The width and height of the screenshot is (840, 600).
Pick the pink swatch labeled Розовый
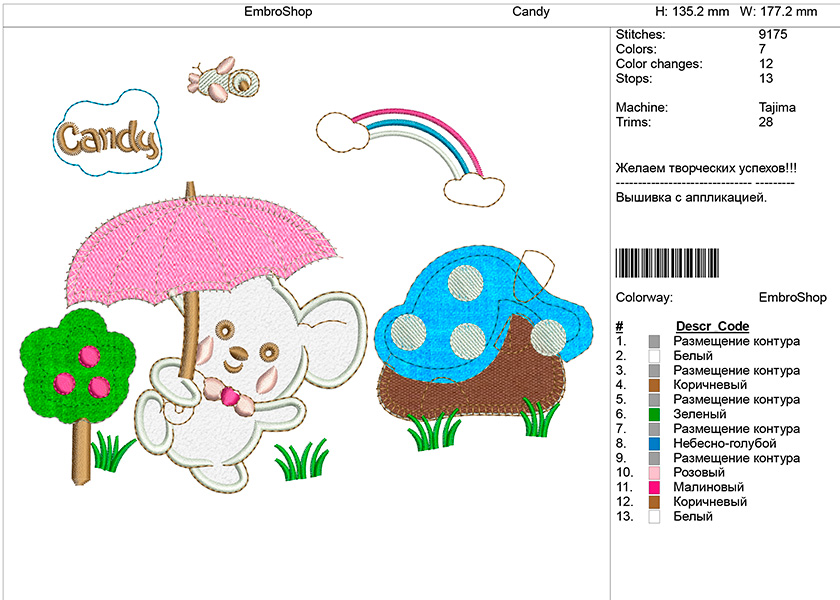(x=654, y=473)
